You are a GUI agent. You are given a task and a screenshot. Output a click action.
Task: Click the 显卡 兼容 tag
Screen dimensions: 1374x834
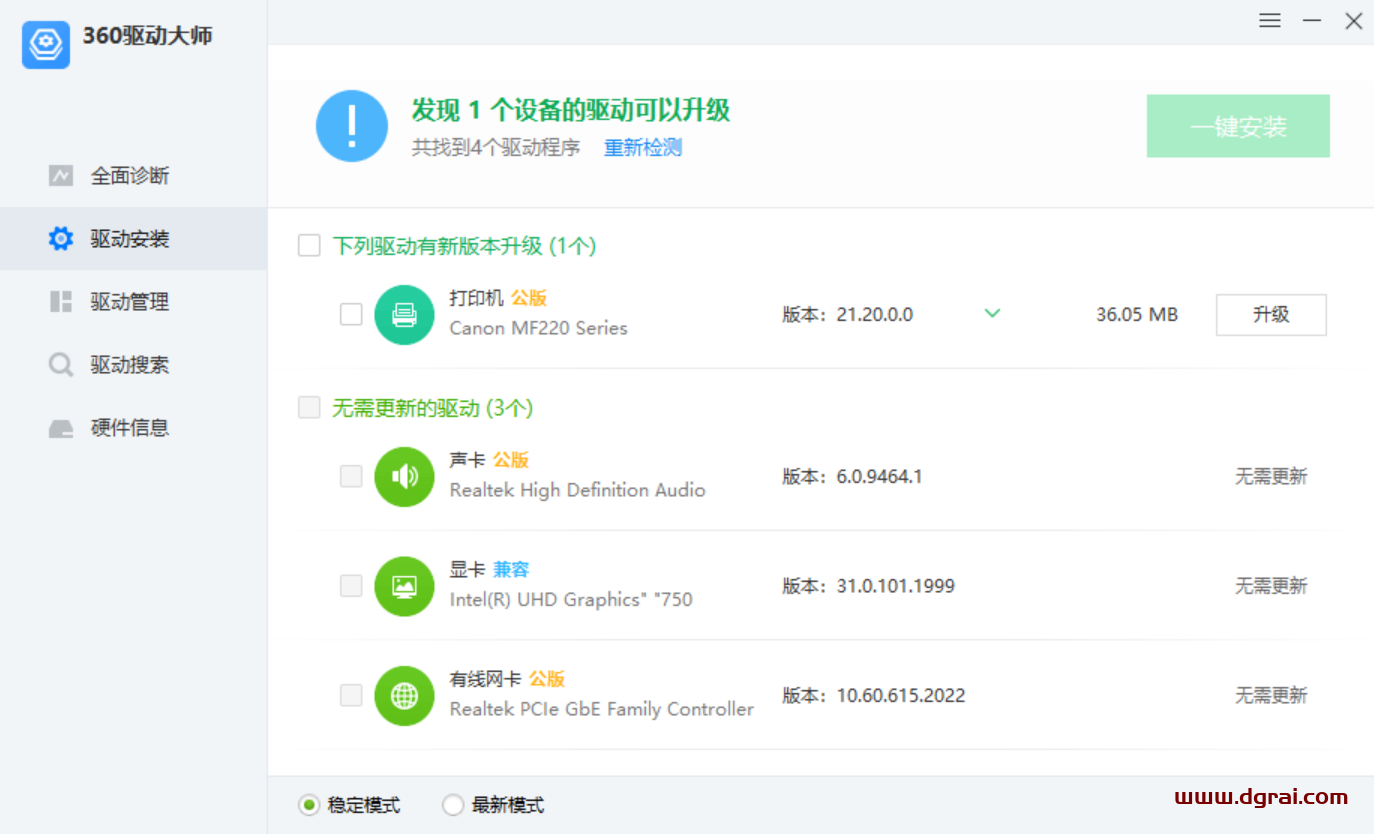[511, 569]
